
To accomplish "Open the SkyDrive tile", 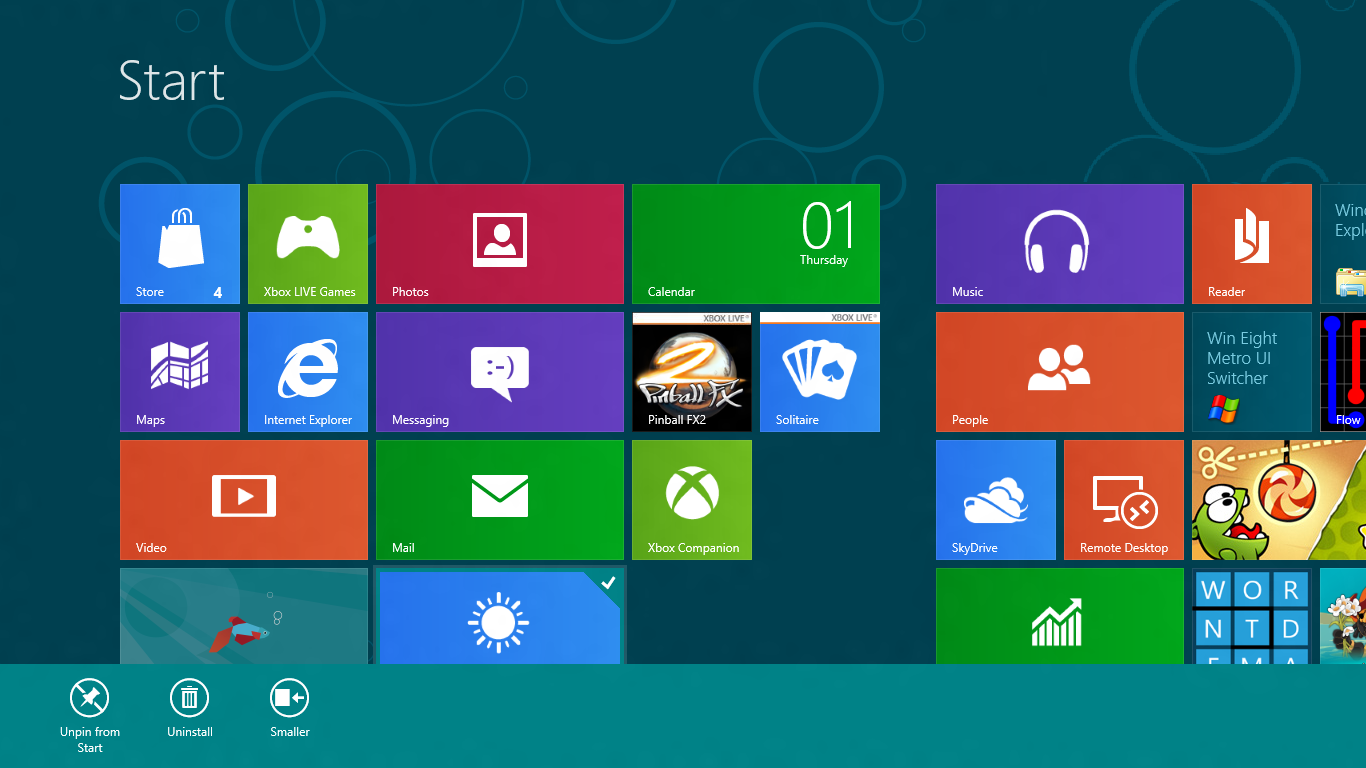I will pyautogui.click(x=996, y=500).
